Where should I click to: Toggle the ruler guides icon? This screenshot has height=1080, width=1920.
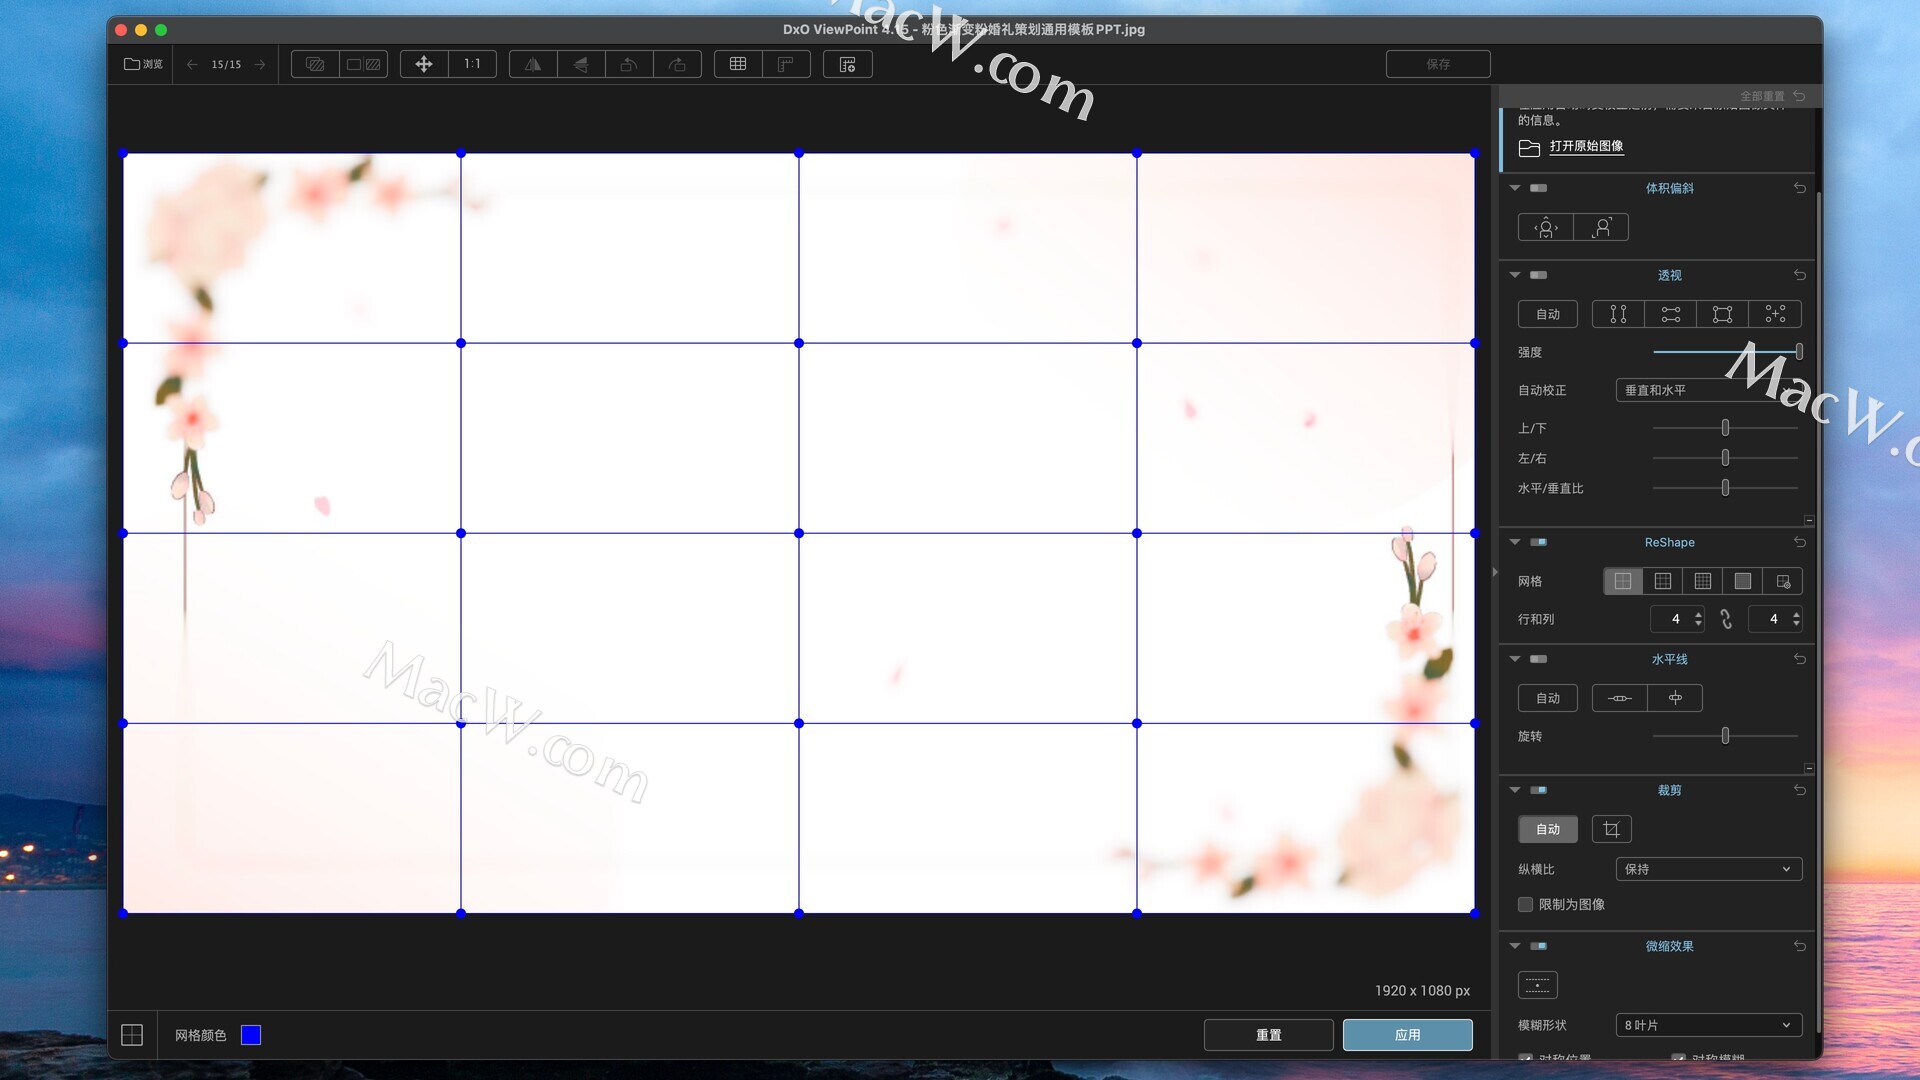(786, 64)
